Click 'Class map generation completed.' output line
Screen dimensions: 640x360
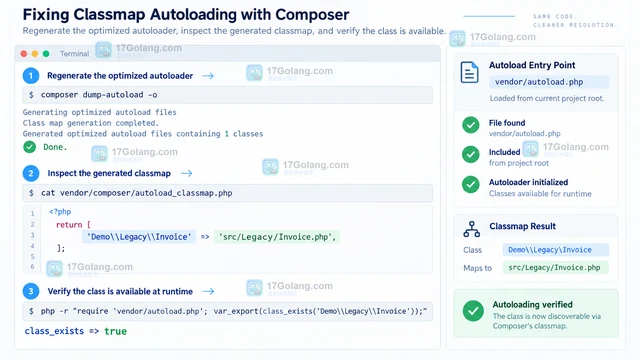click(91, 123)
